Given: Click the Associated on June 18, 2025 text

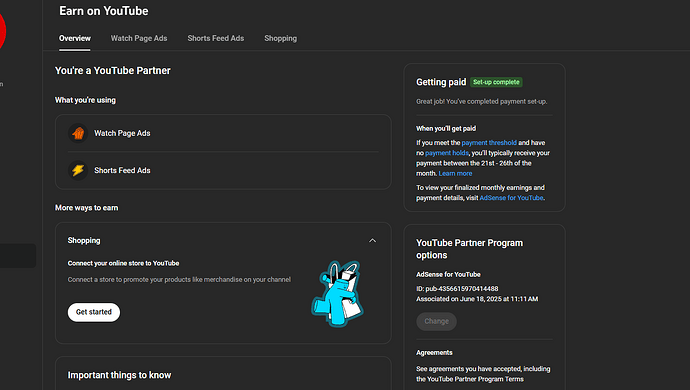Looking at the screenshot, I should pyautogui.click(x=477, y=299).
